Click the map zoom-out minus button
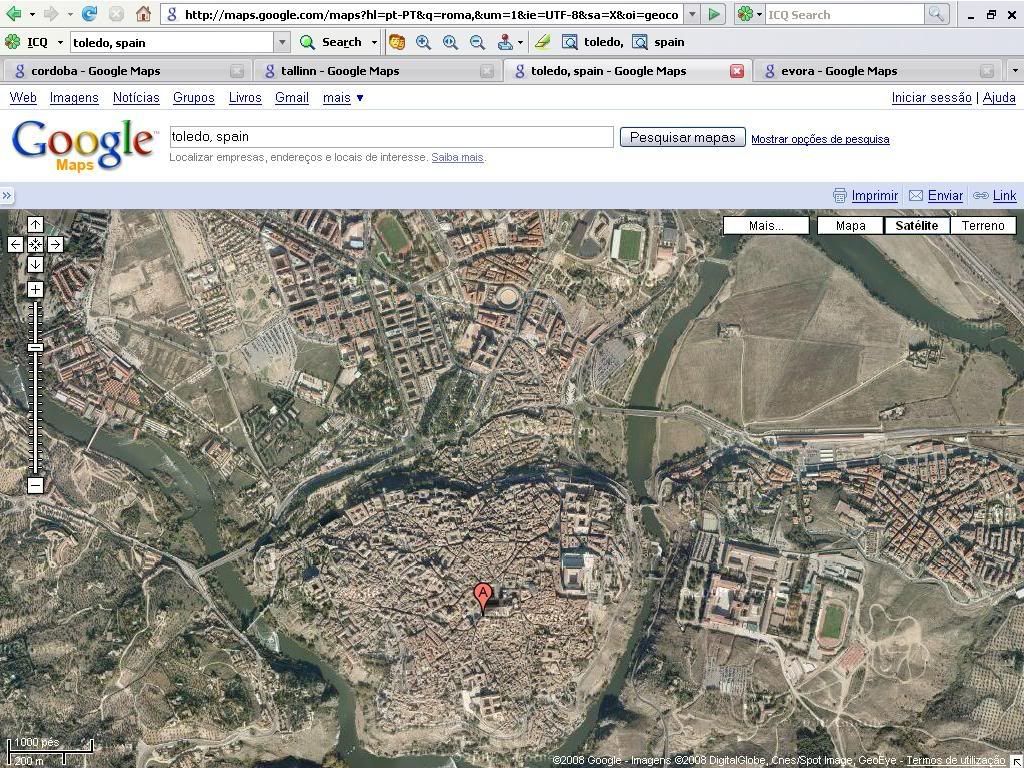The height and width of the screenshot is (768, 1024). click(35, 485)
